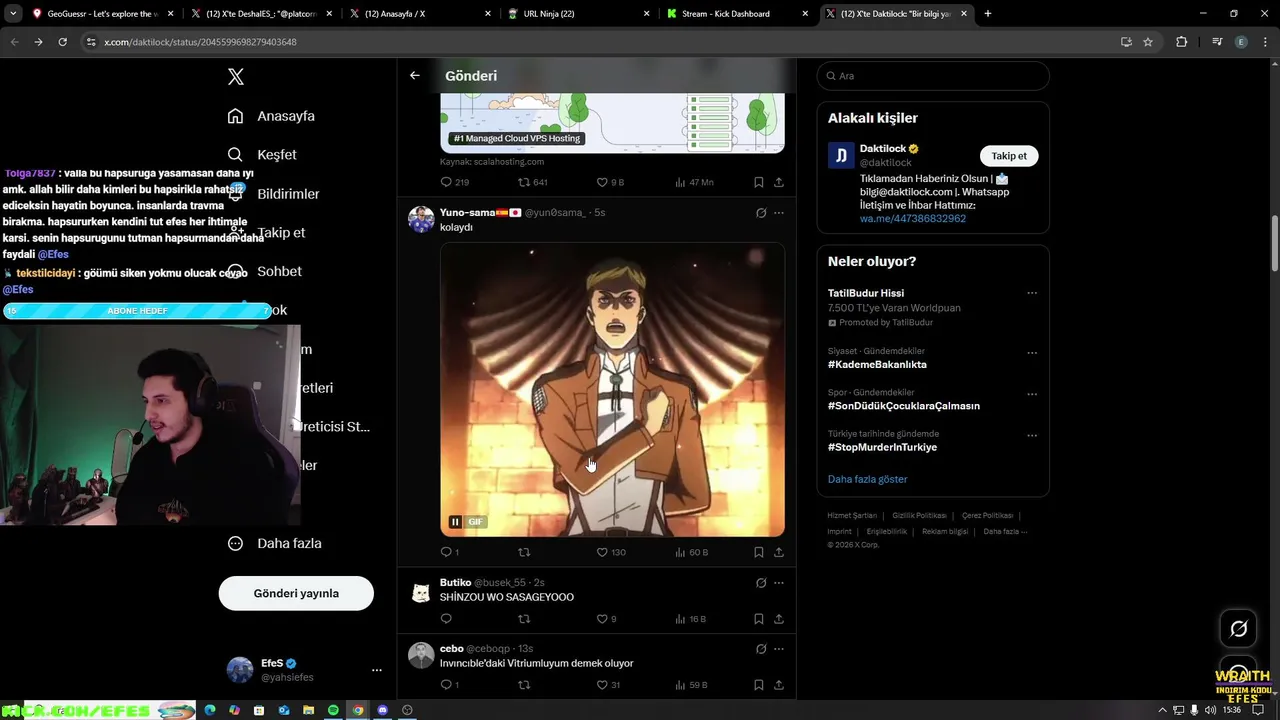
Task: Open Discord from the taskbar
Action: point(382,710)
